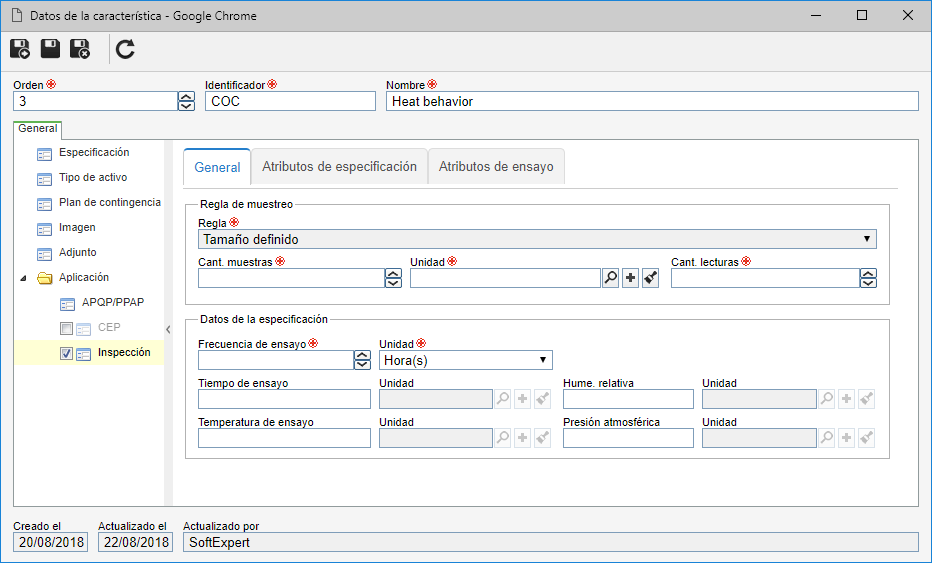The height and width of the screenshot is (563, 932).
Task: Open the Unidad dropdown showing Hora(s)
Action: [465, 360]
